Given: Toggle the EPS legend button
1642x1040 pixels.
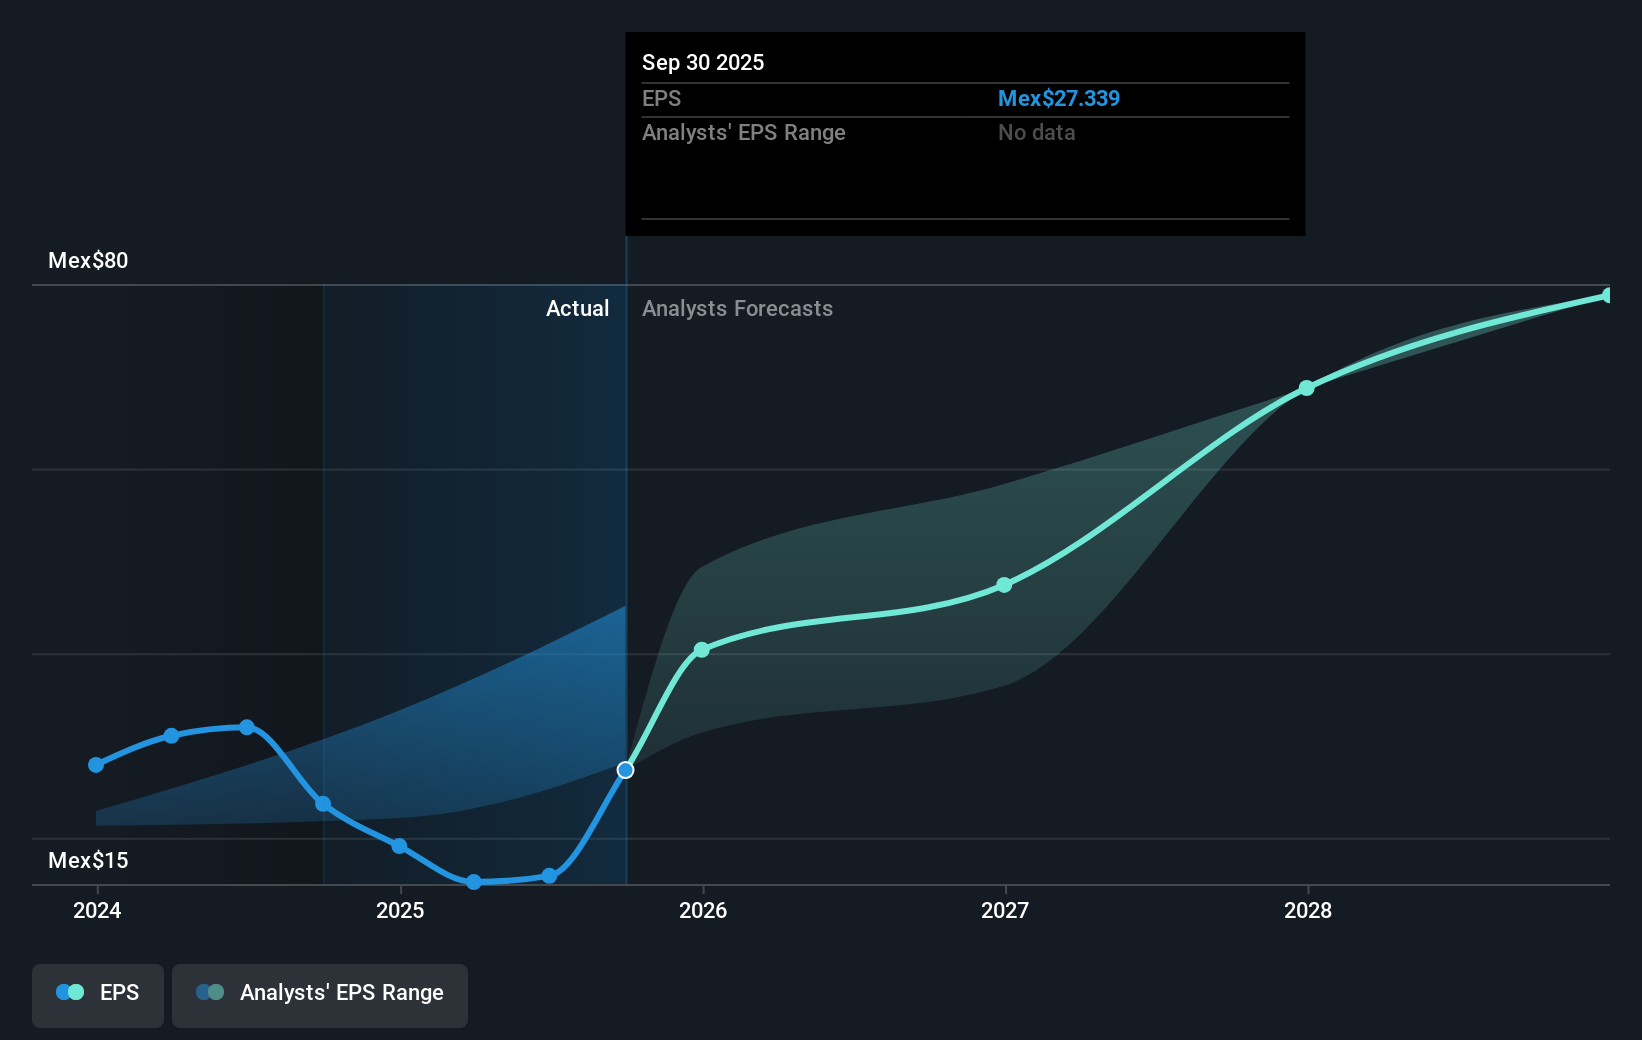Looking at the screenshot, I should pyautogui.click(x=98, y=995).
